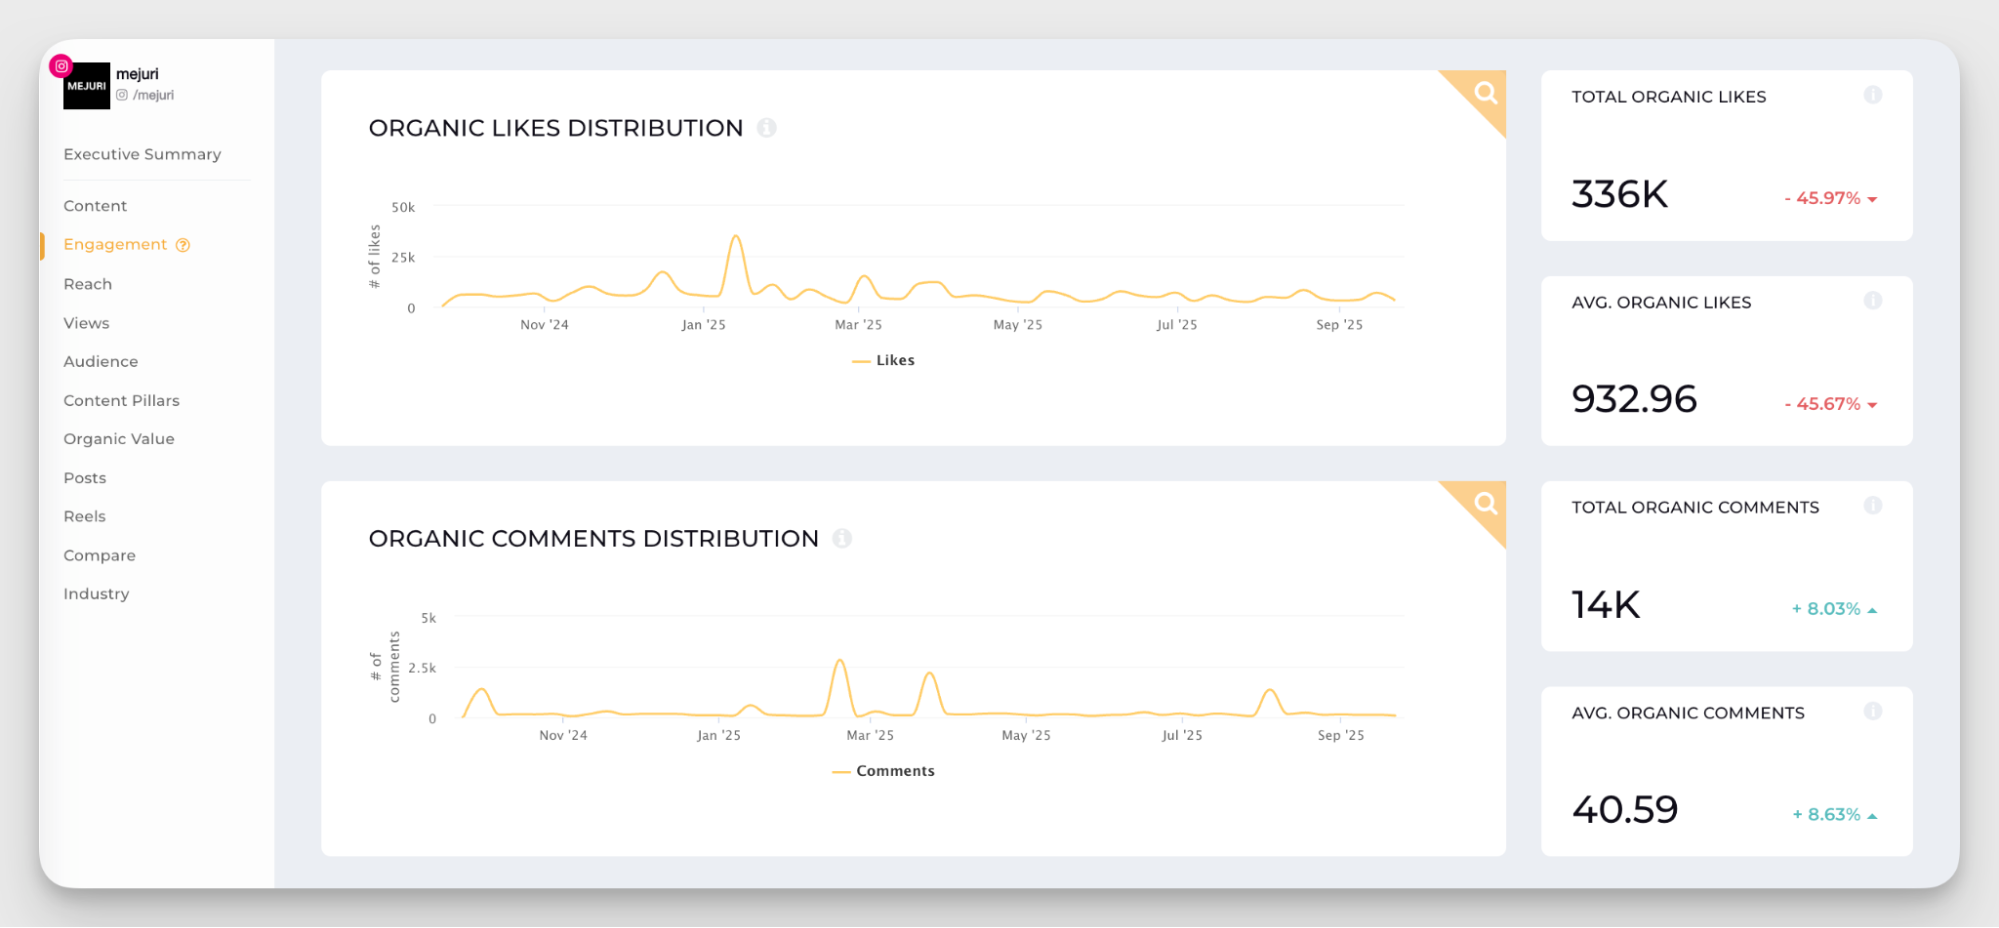The height and width of the screenshot is (928, 1999).
Task: Select Reach in the sidebar
Action: point(88,284)
